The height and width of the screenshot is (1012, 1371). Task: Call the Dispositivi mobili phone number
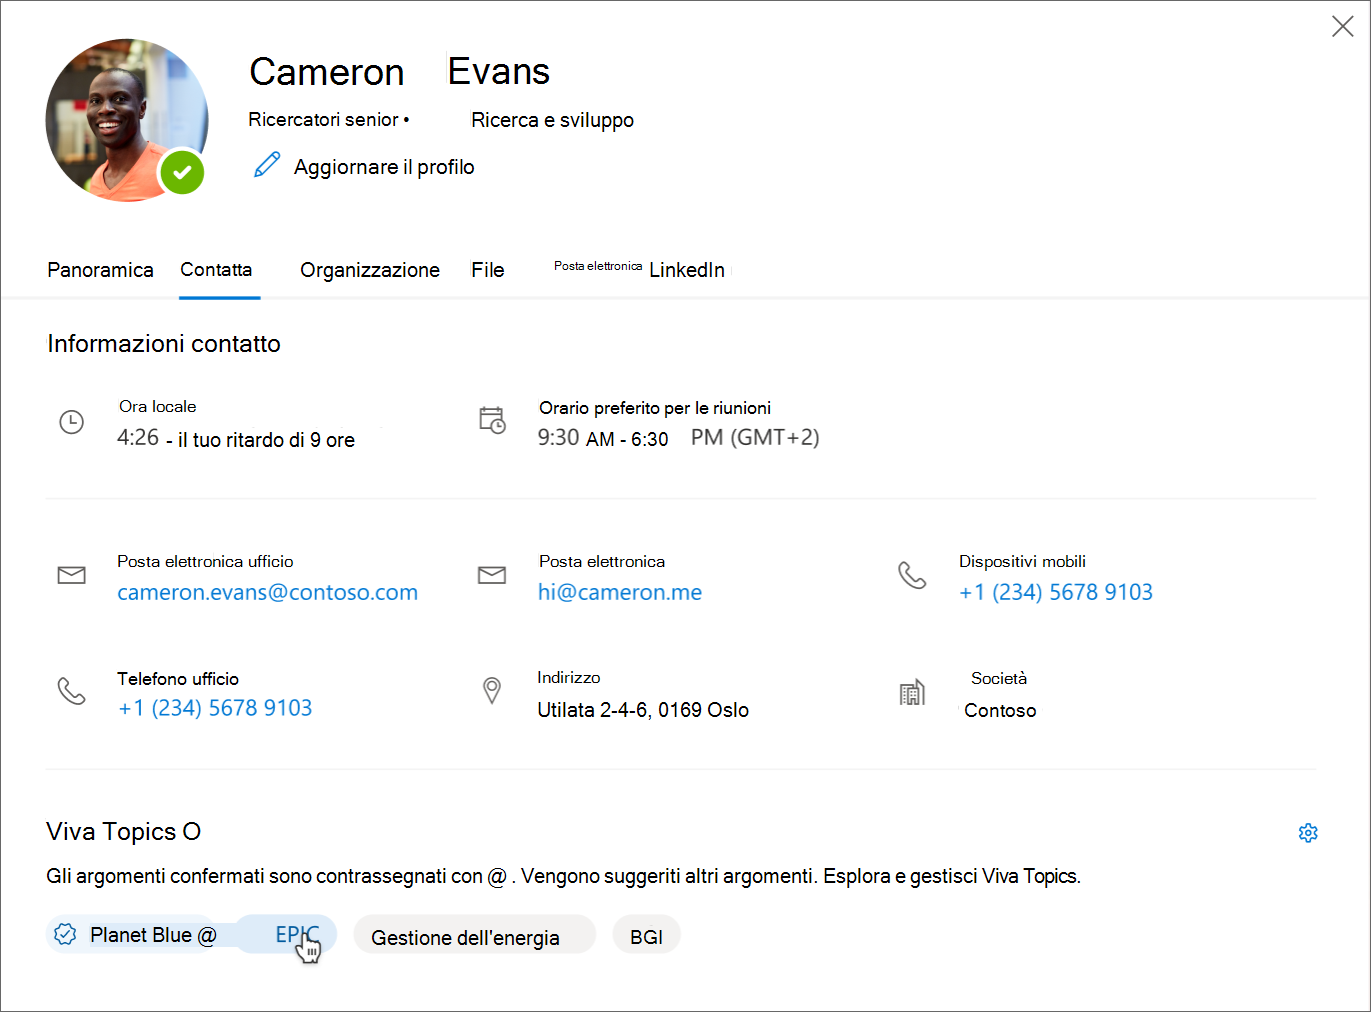[1056, 592]
